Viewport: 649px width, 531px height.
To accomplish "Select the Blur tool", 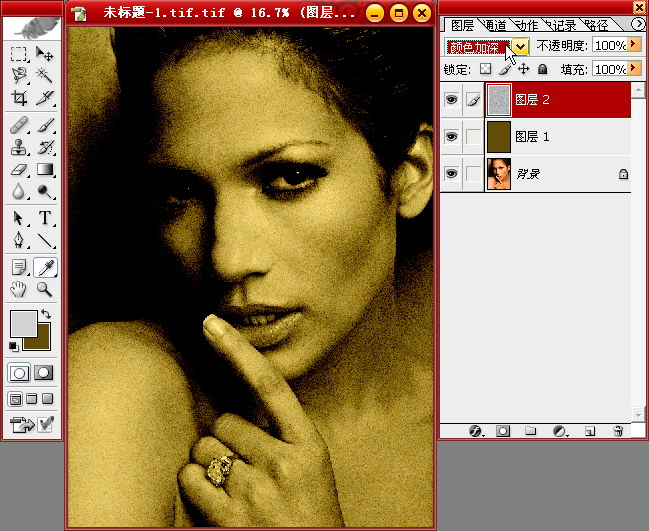I will 19,192.
